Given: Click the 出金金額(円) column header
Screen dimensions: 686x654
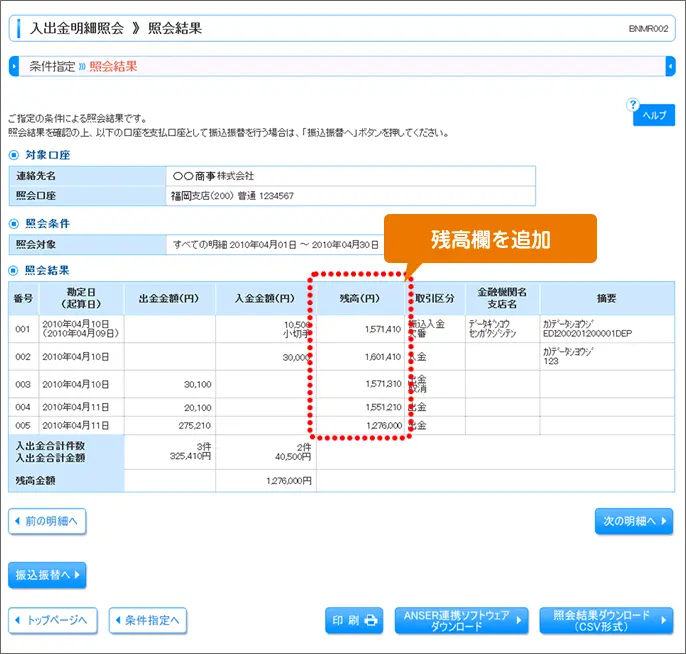Looking at the screenshot, I should coord(169,298).
